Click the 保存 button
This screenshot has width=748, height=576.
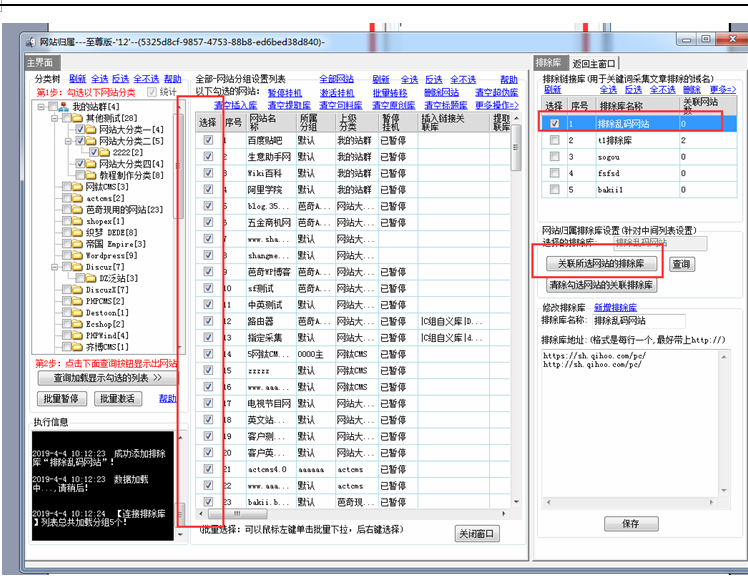[x=631, y=524]
